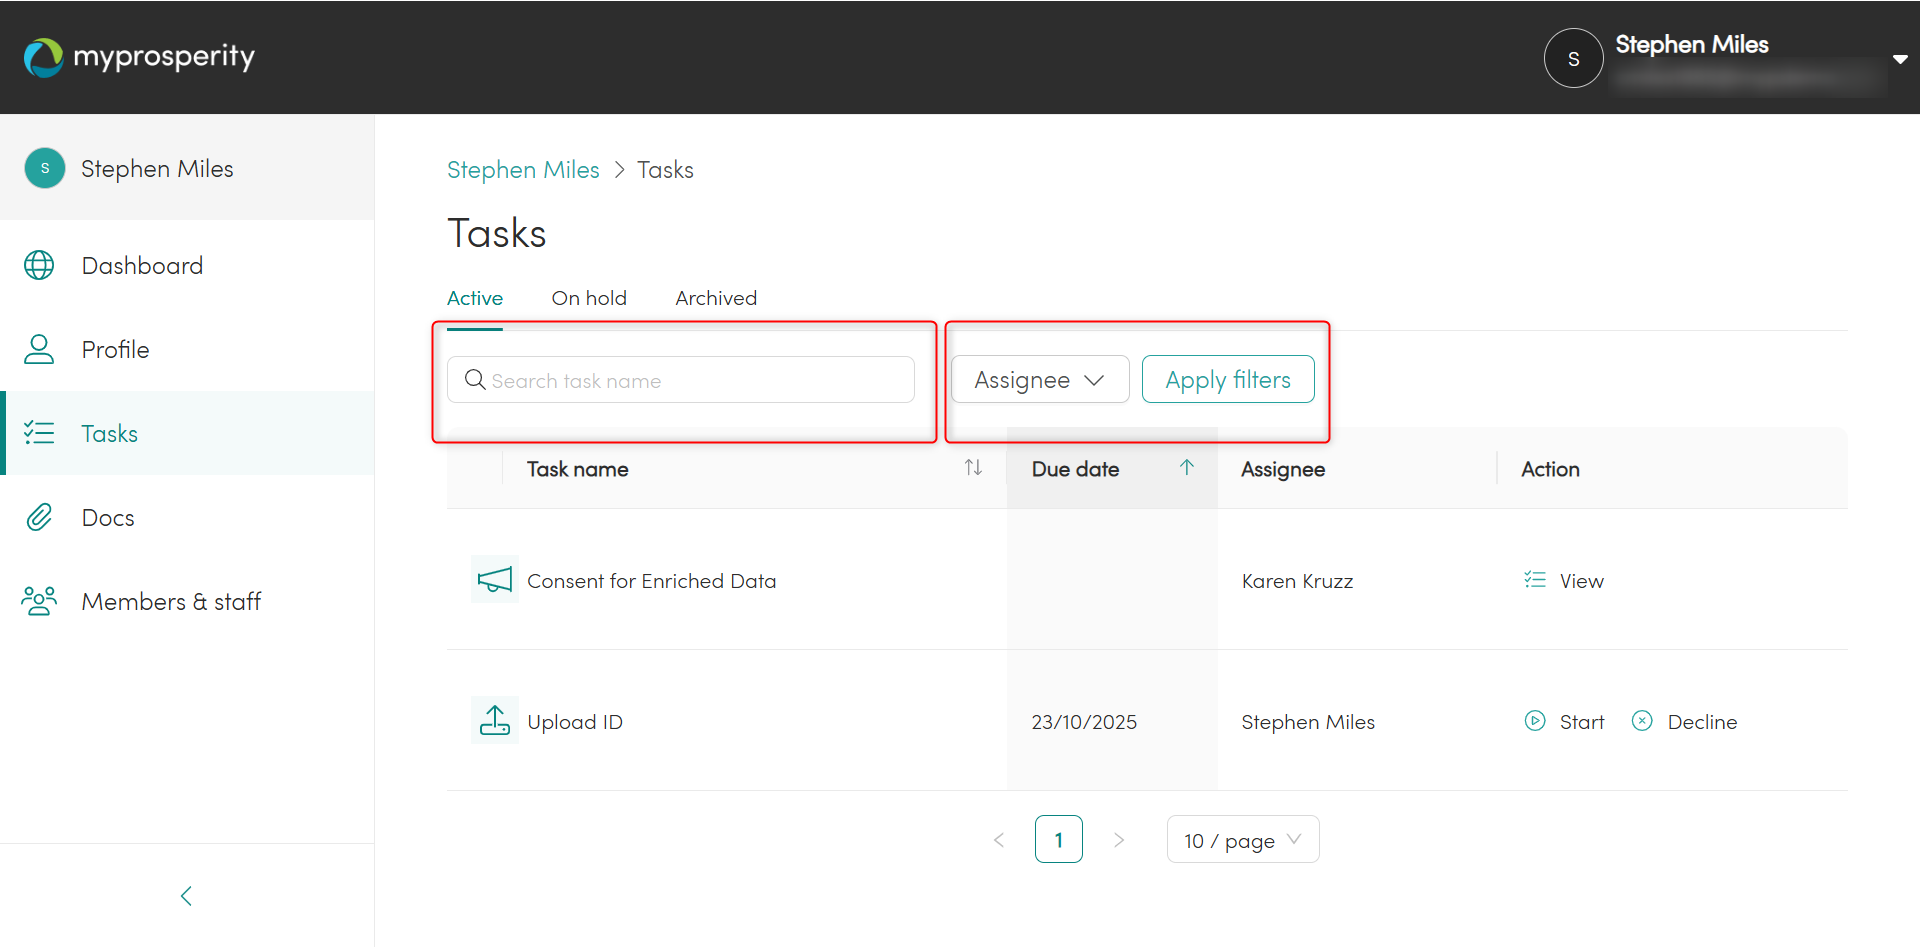The image size is (1920, 947).
Task: Follow the Stephen Miles breadcrumb link
Action: (523, 170)
